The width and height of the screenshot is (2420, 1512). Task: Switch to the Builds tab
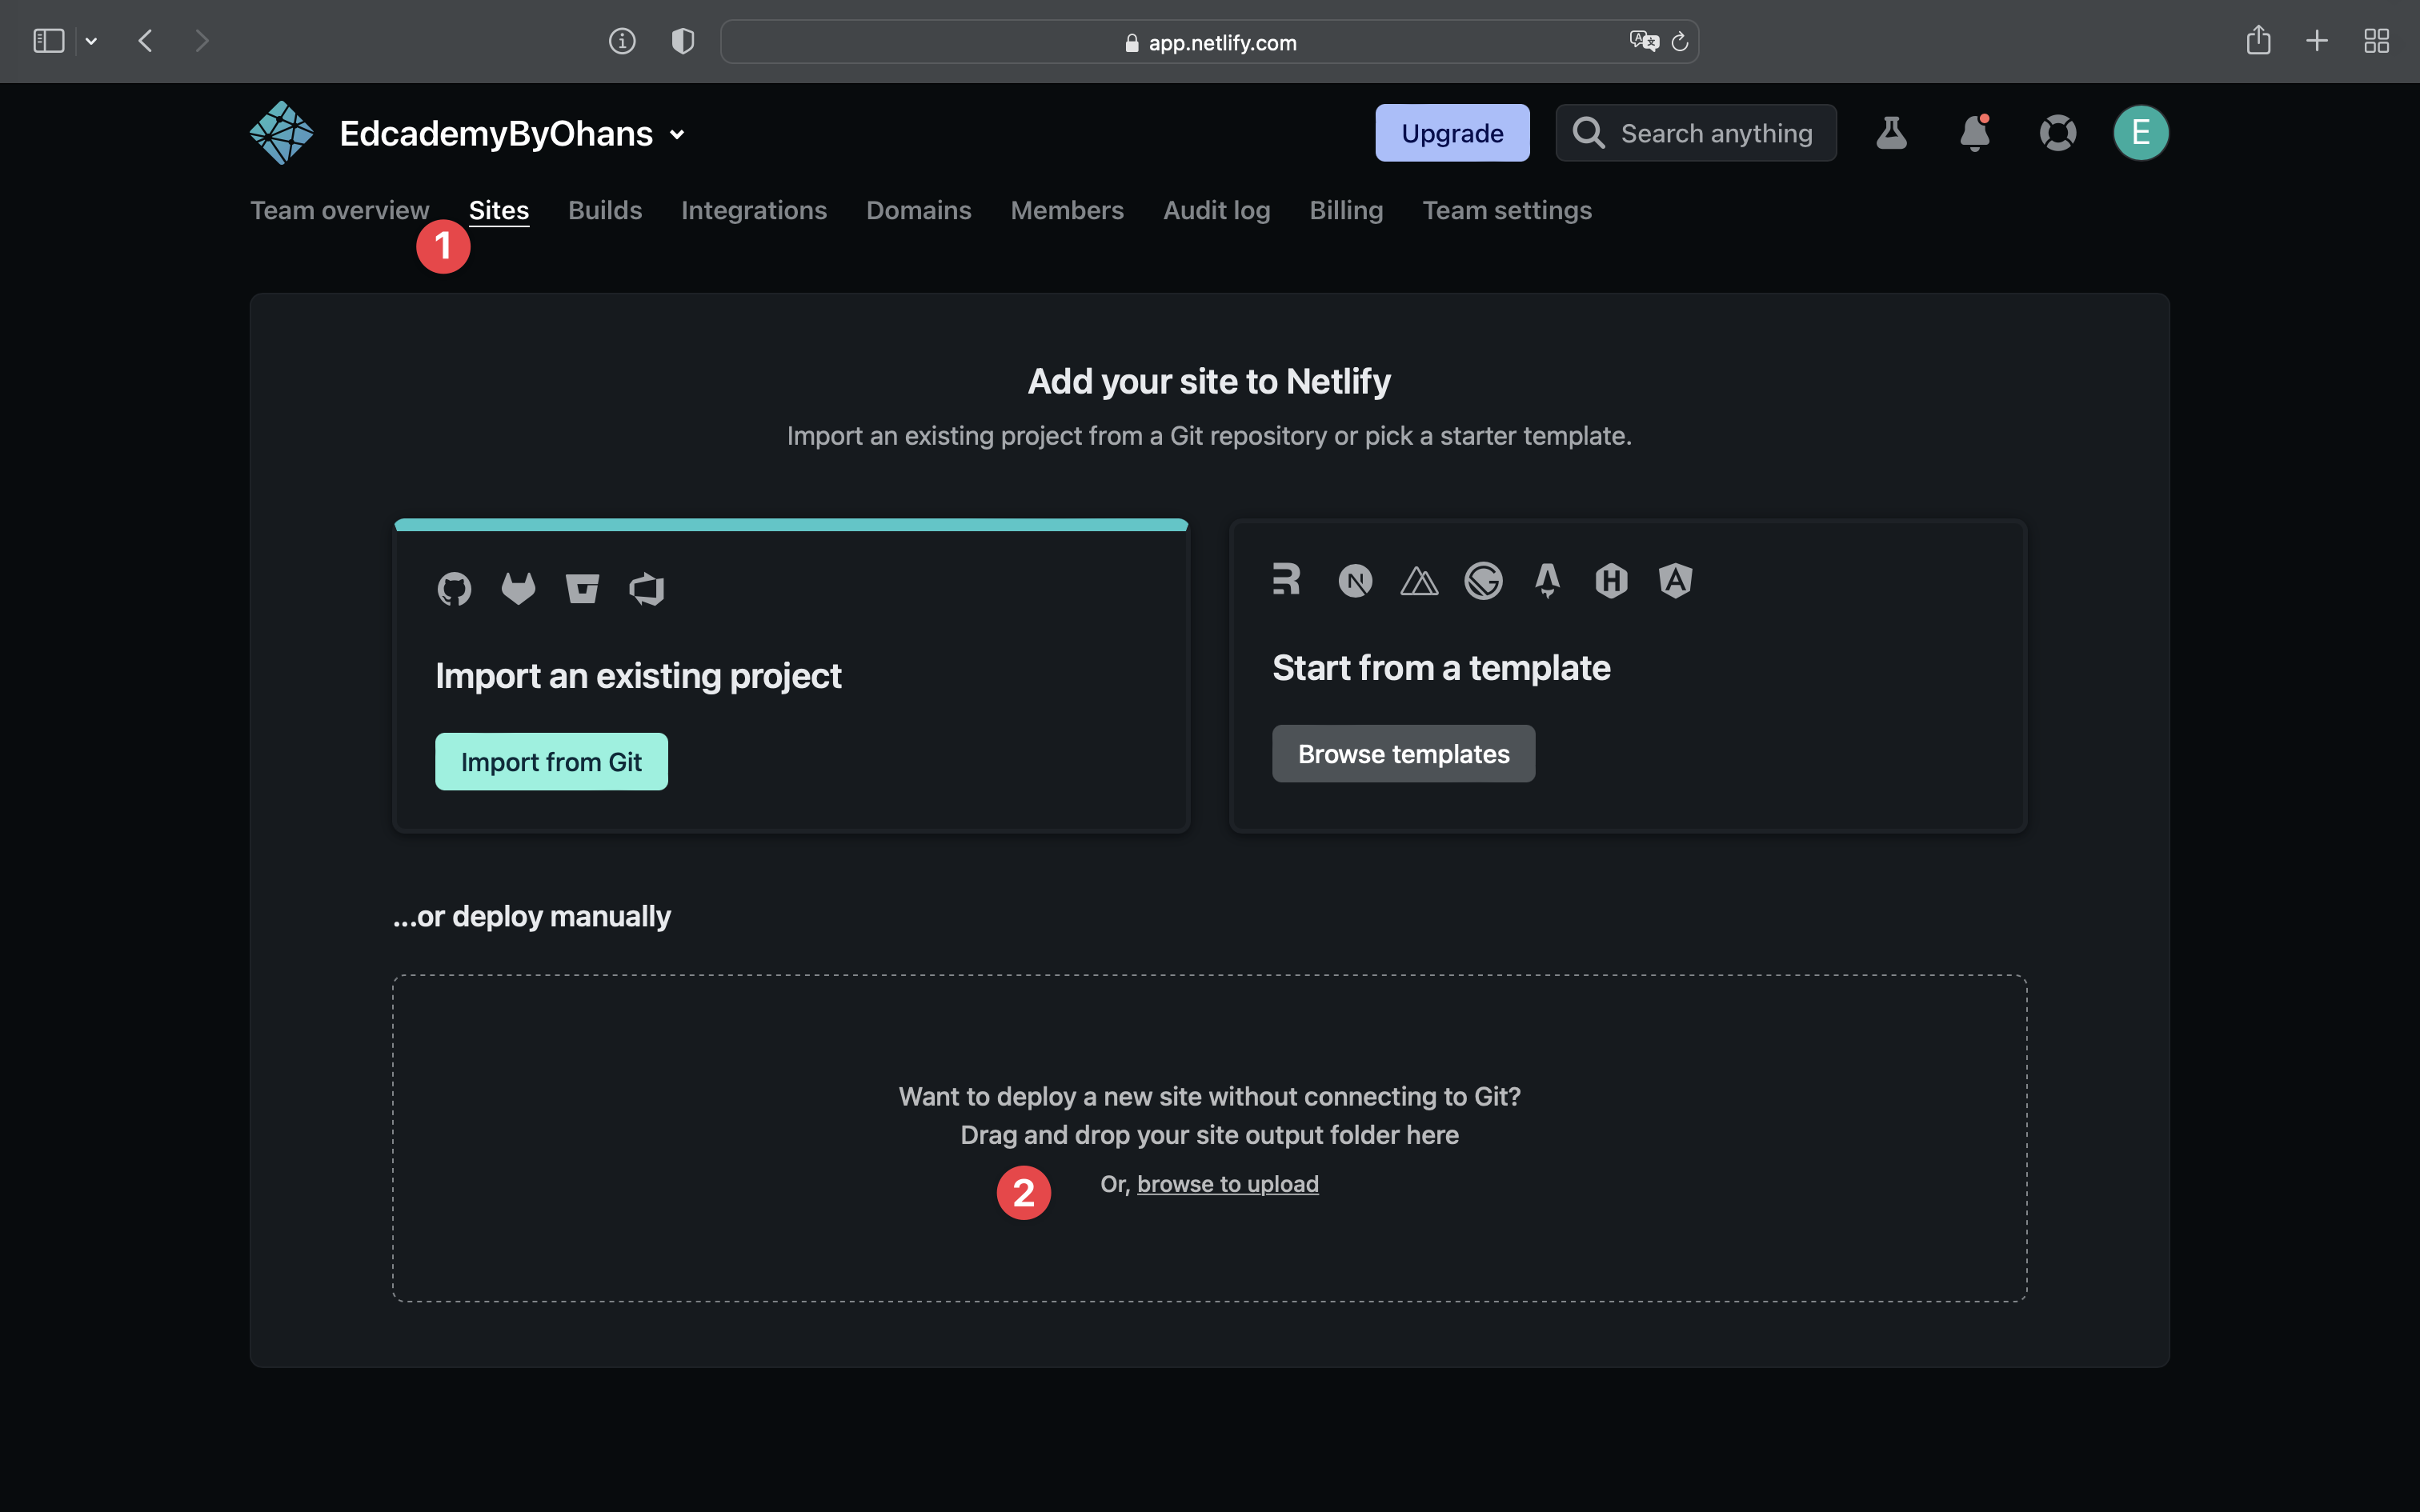point(605,210)
